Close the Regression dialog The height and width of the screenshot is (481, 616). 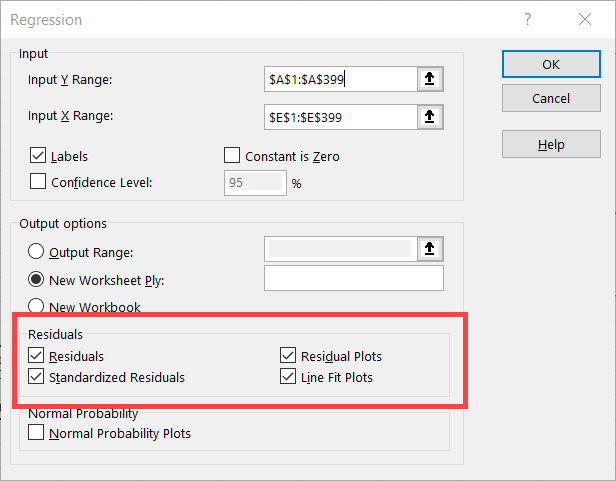(585, 19)
